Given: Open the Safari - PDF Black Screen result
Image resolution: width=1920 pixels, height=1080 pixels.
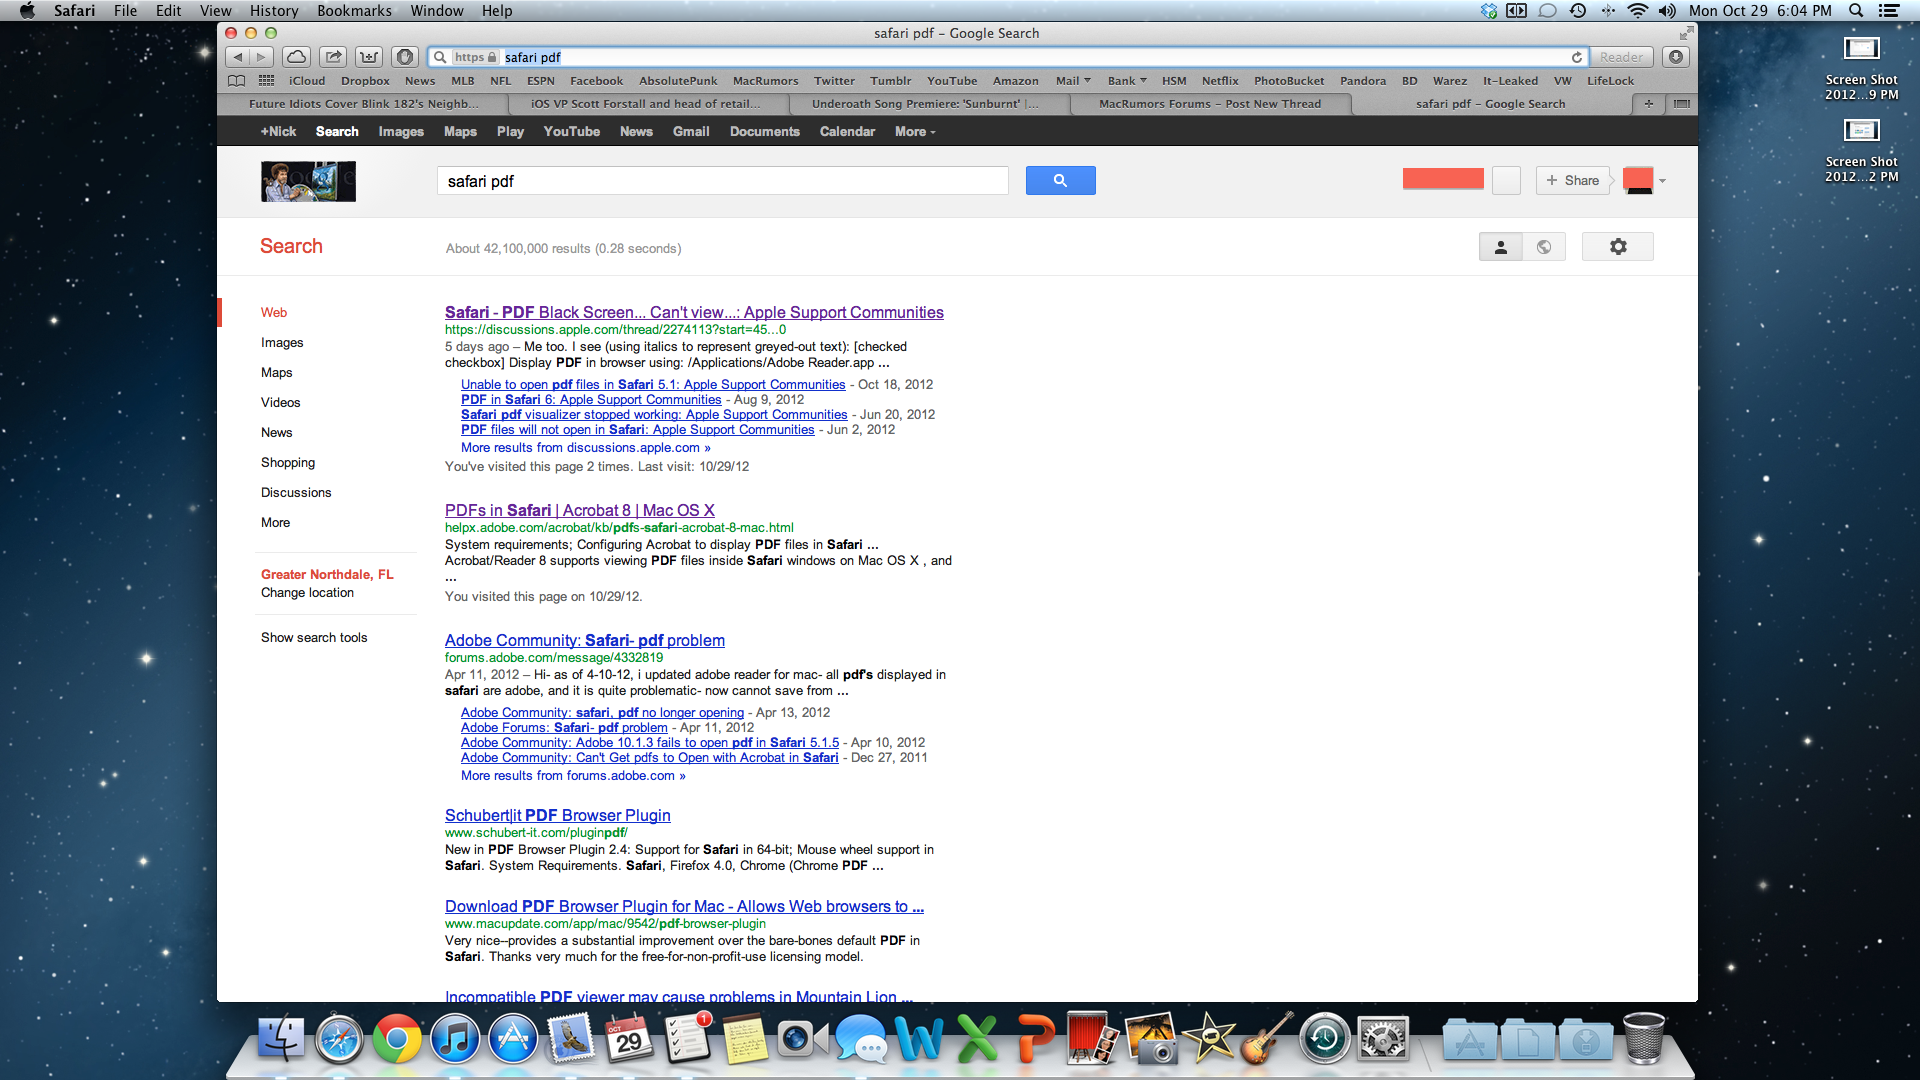Looking at the screenshot, I should point(694,313).
